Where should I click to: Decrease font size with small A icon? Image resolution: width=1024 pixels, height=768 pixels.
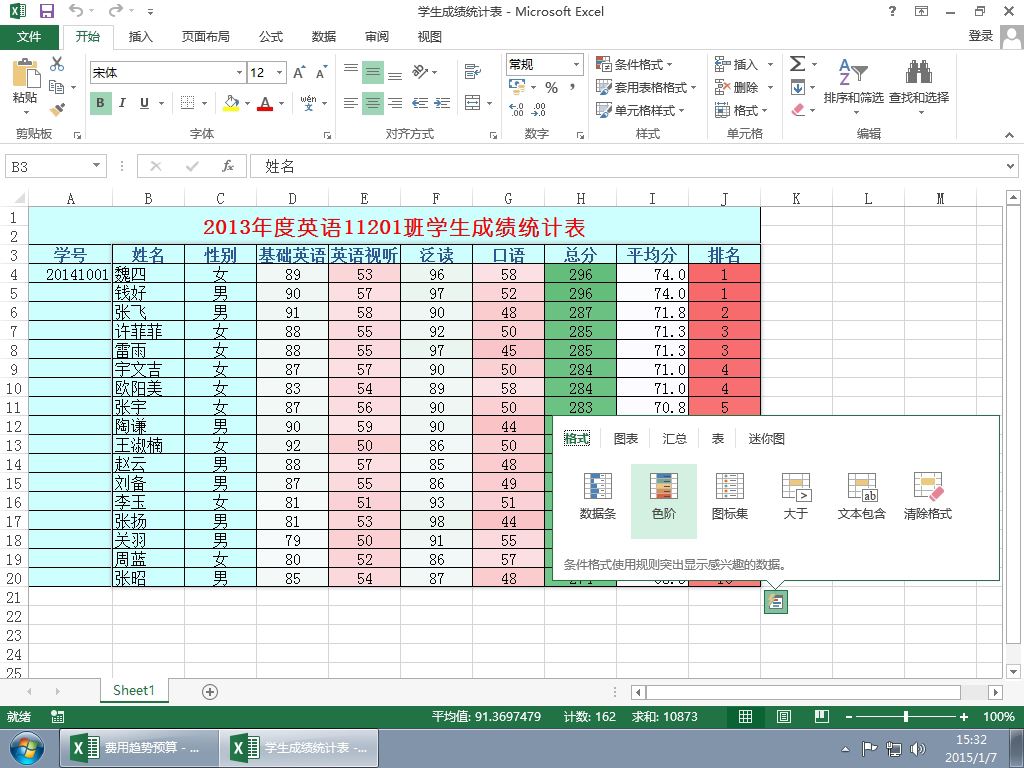tap(321, 72)
